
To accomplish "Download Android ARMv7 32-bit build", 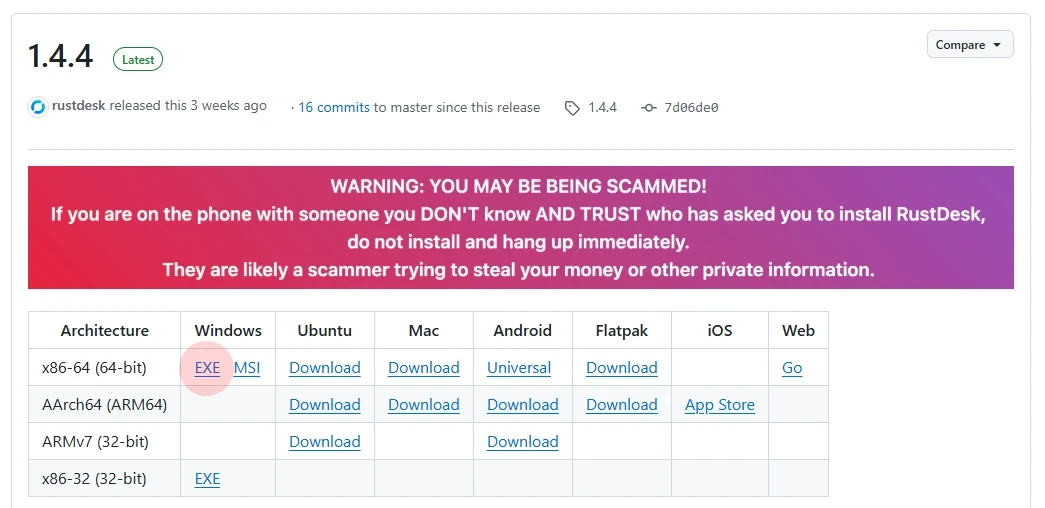I will (x=523, y=442).
